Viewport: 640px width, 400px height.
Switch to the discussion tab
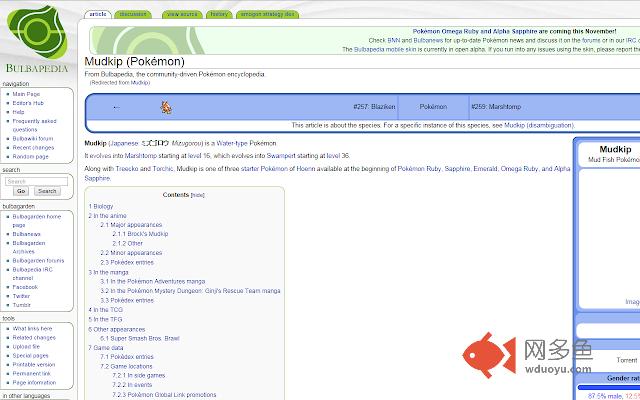click(133, 14)
